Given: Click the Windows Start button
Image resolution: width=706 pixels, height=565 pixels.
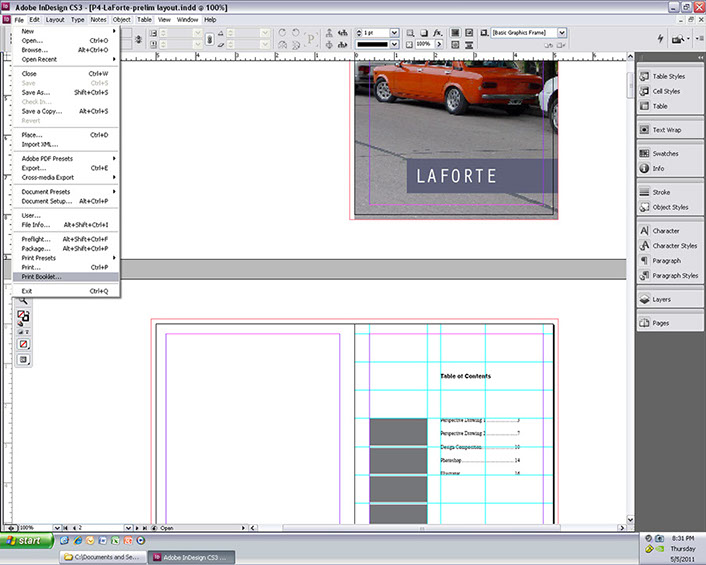Looking at the screenshot, I should pyautogui.click(x=27, y=541).
